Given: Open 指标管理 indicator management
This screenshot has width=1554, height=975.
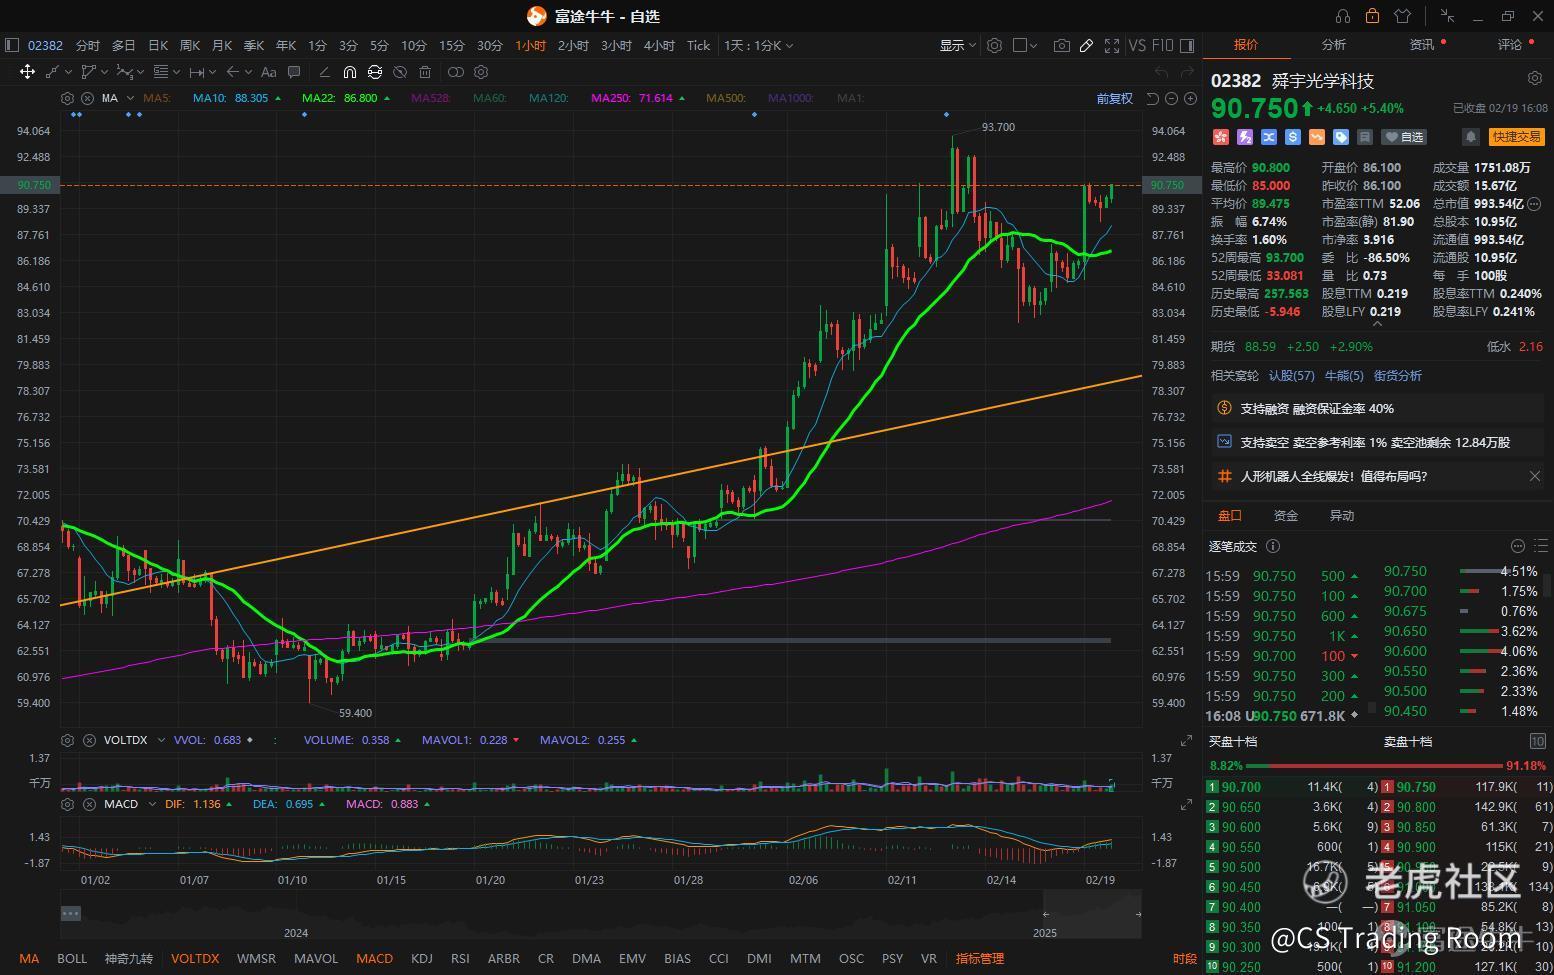Looking at the screenshot, I should [980, 958].
